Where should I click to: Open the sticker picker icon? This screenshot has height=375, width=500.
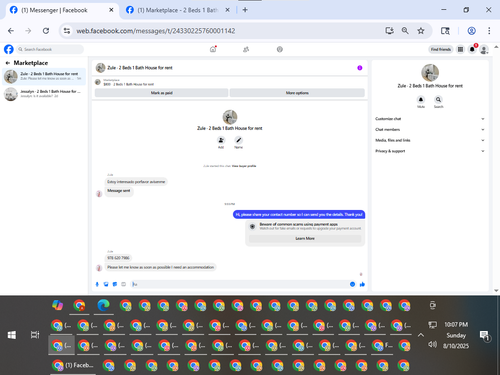pos(115,284)
